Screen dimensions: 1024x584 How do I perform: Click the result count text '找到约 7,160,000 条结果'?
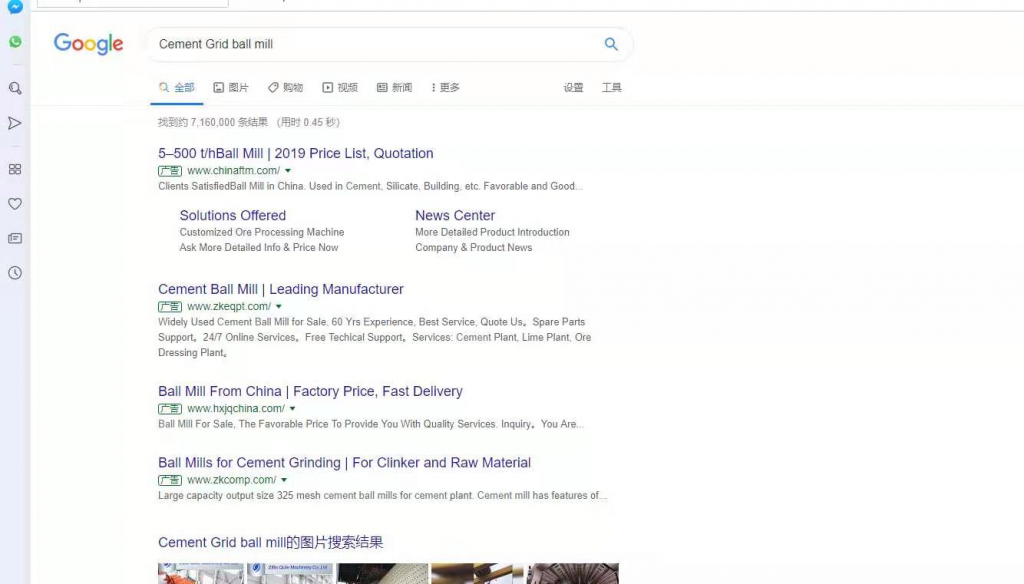[213, 122]
